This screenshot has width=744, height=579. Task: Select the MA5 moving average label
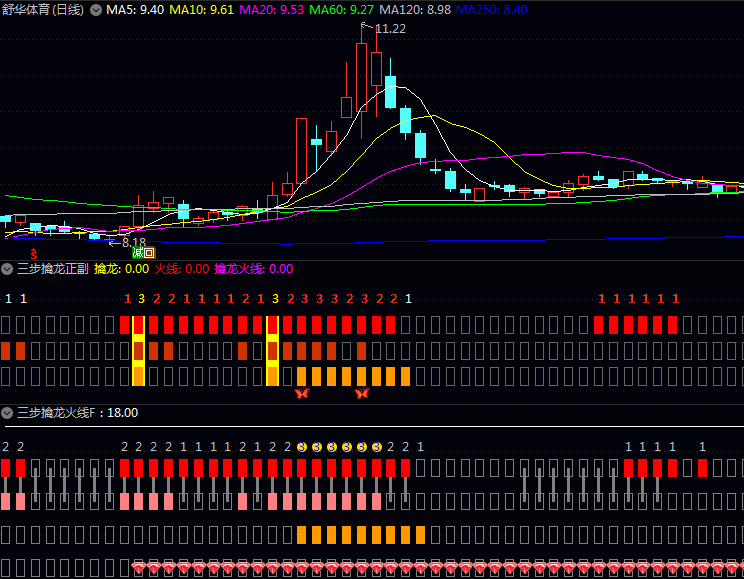(135, 10)
